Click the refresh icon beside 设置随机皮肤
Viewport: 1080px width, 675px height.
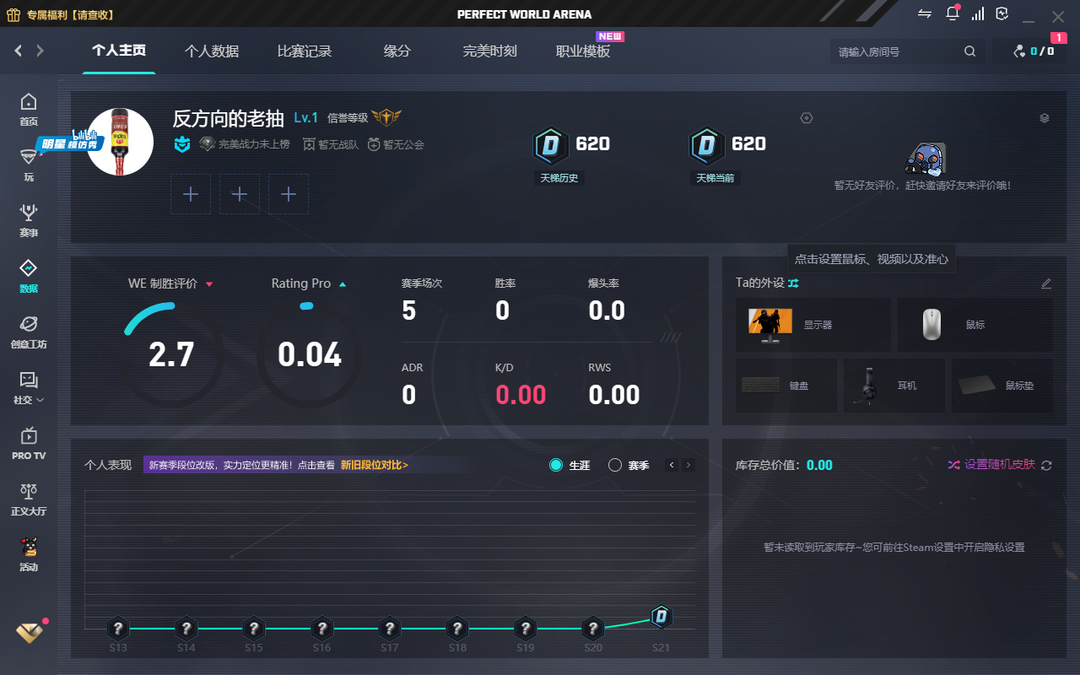(1046, 466)
